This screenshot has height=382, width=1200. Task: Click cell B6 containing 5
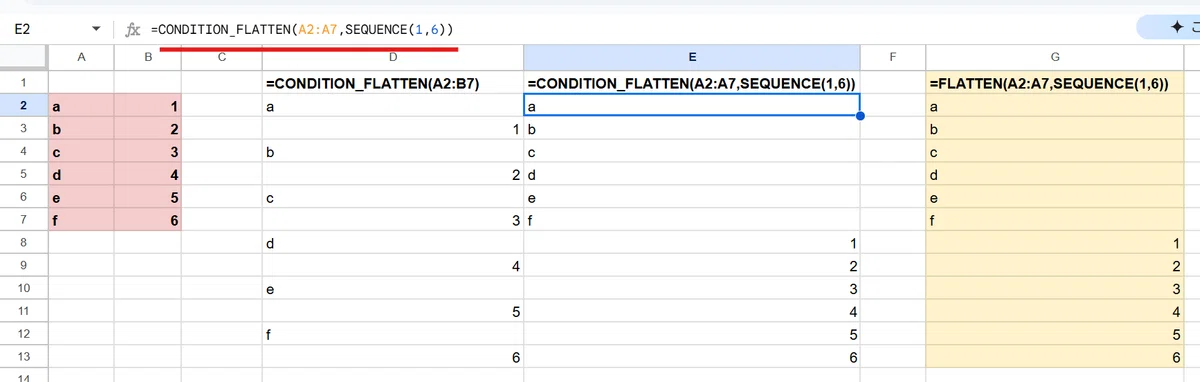148,198
